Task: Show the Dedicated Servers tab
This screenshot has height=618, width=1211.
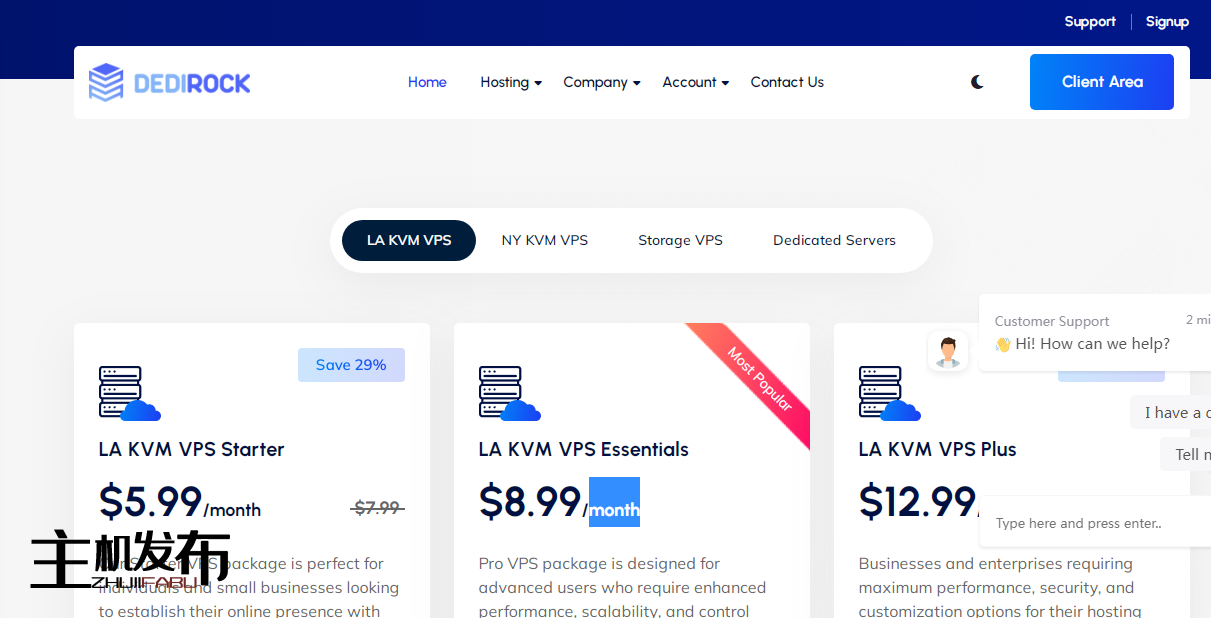Action: (834, 240)
